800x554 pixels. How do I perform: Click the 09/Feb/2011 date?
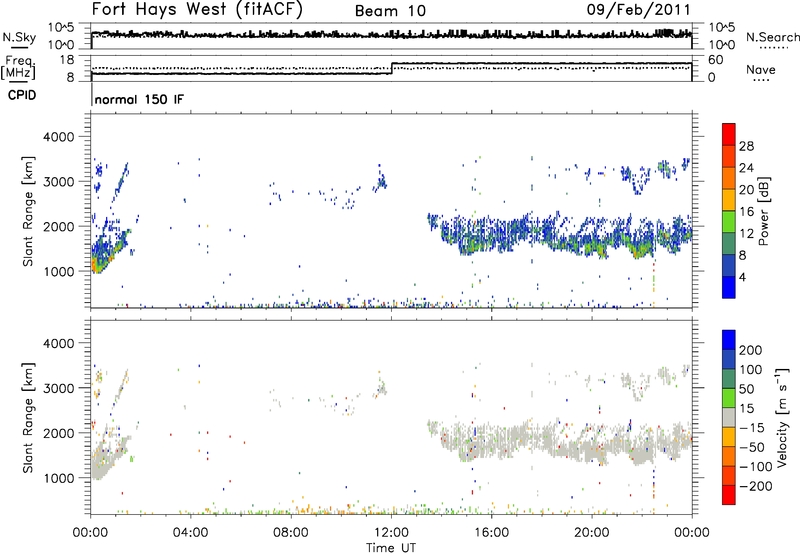coord(638,10)
